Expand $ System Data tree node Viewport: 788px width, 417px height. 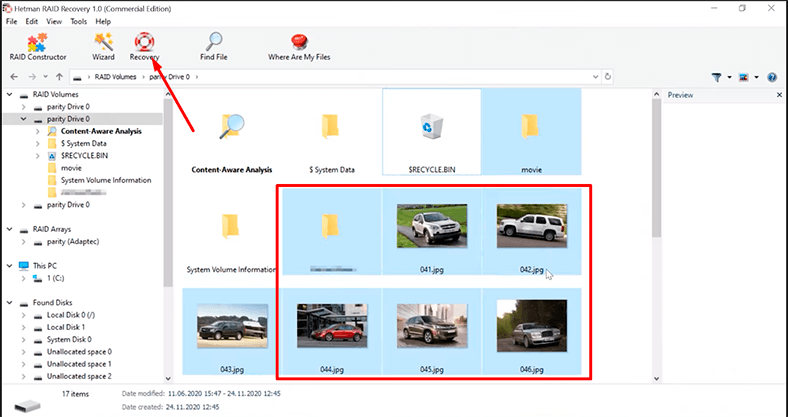38,144
